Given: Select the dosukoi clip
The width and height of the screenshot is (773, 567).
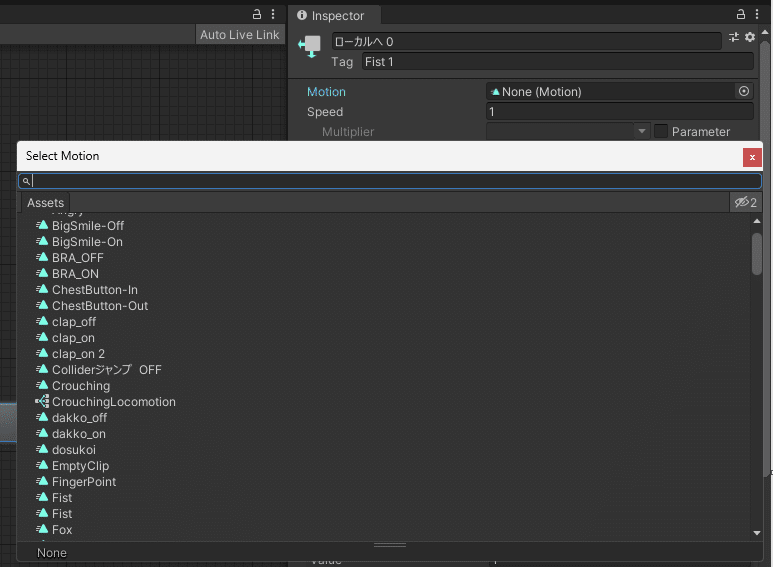Looking at the screenshot, I should click(x=74, y=450).
